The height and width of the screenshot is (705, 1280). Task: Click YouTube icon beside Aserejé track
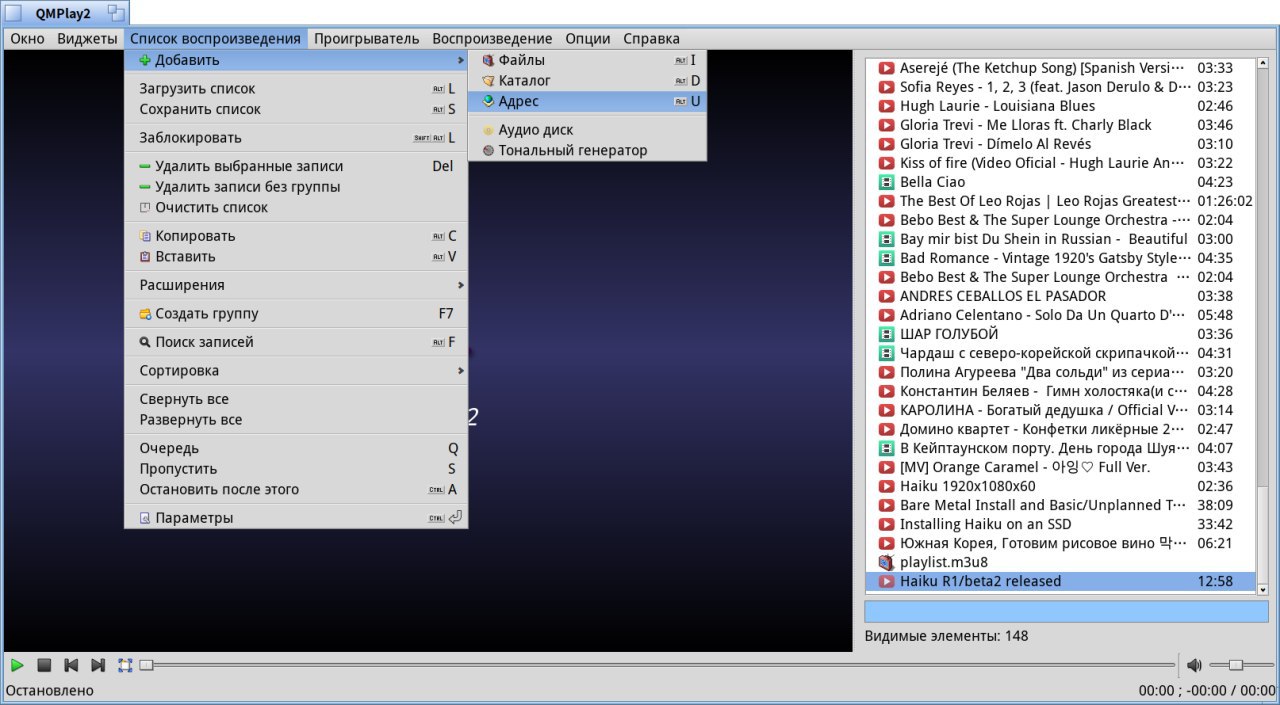[885, 68]
